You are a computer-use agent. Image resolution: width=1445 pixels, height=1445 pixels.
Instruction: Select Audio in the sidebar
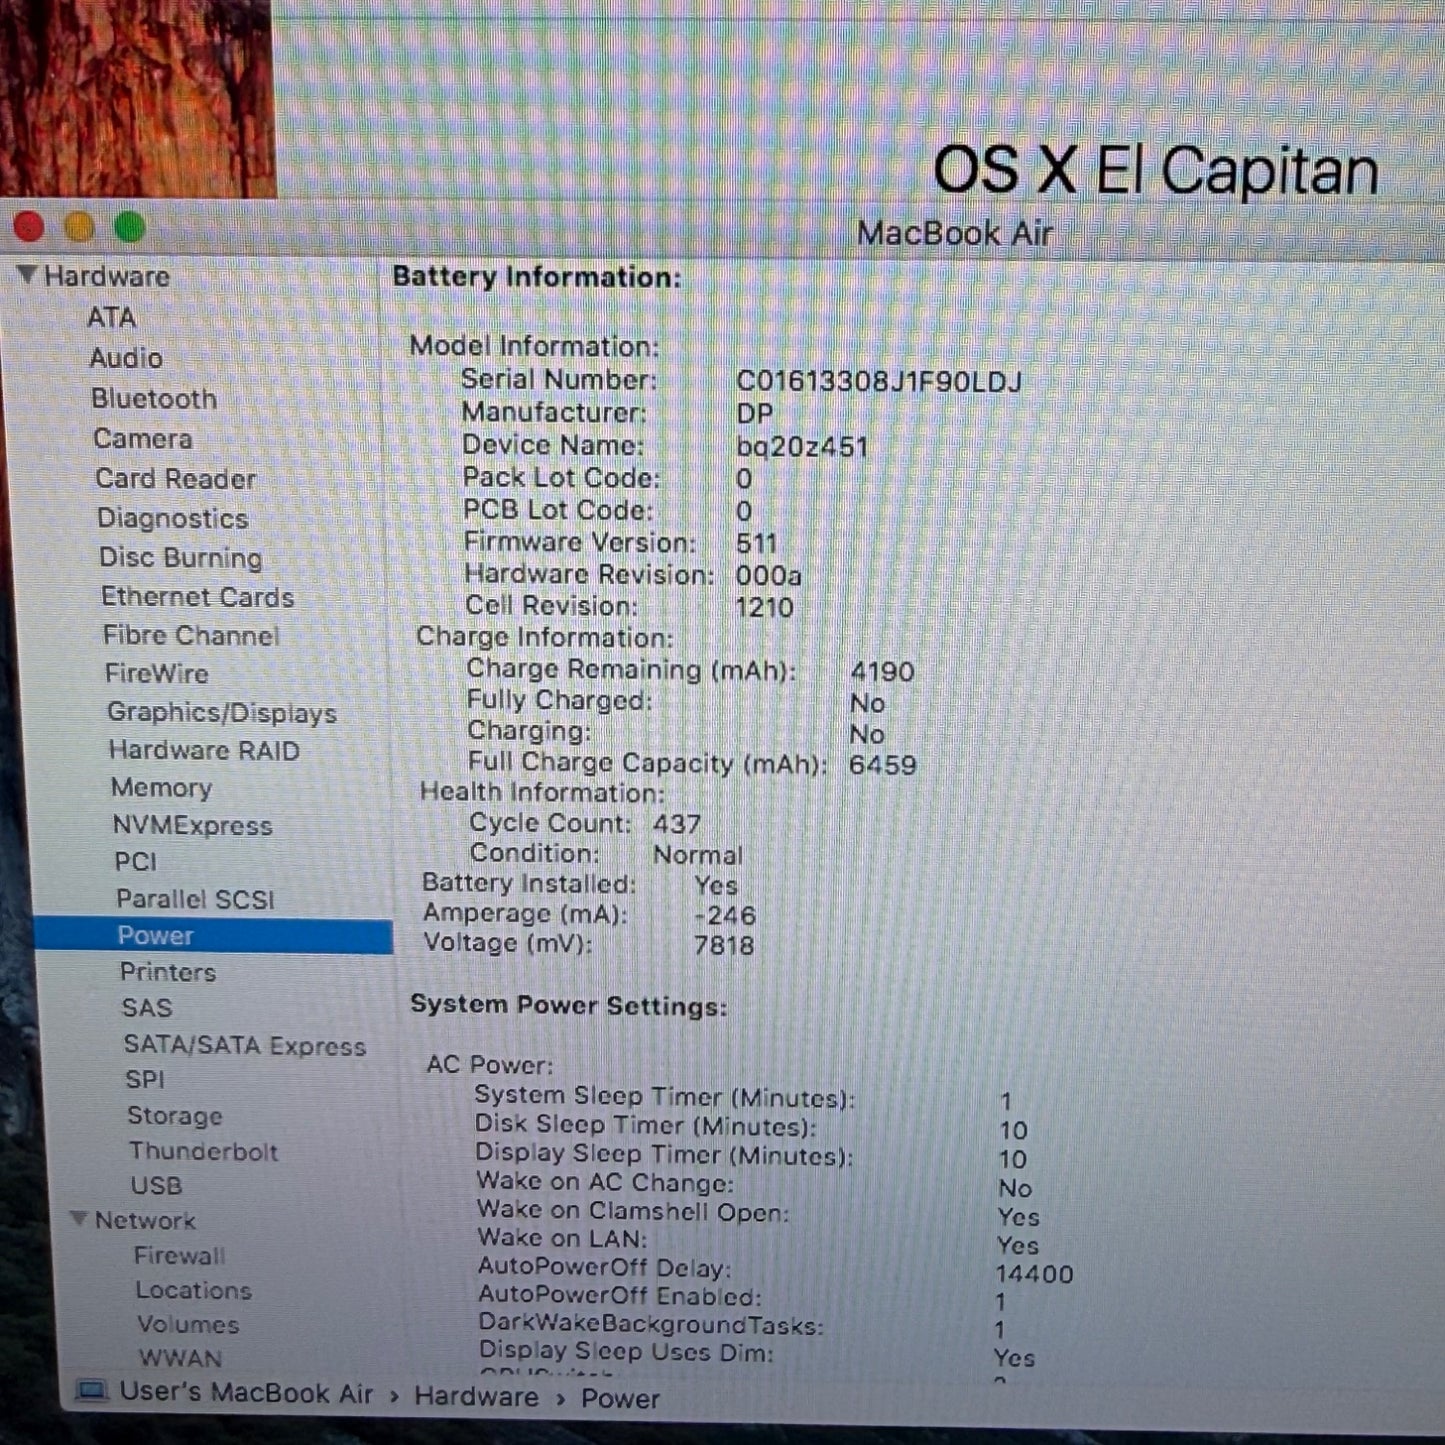click(x=126, y=358)
